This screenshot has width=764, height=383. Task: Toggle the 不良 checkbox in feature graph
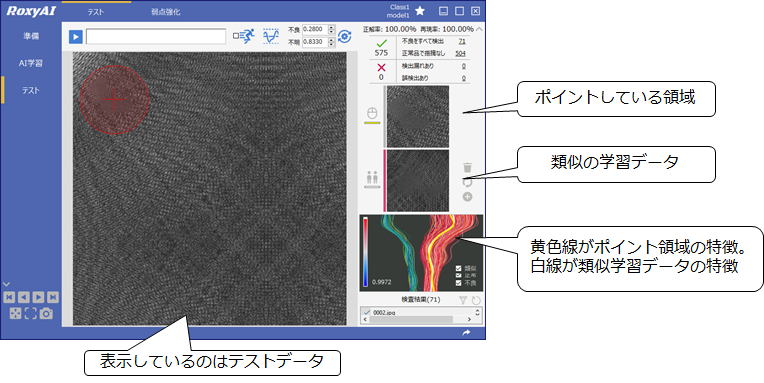pos(458,283)
